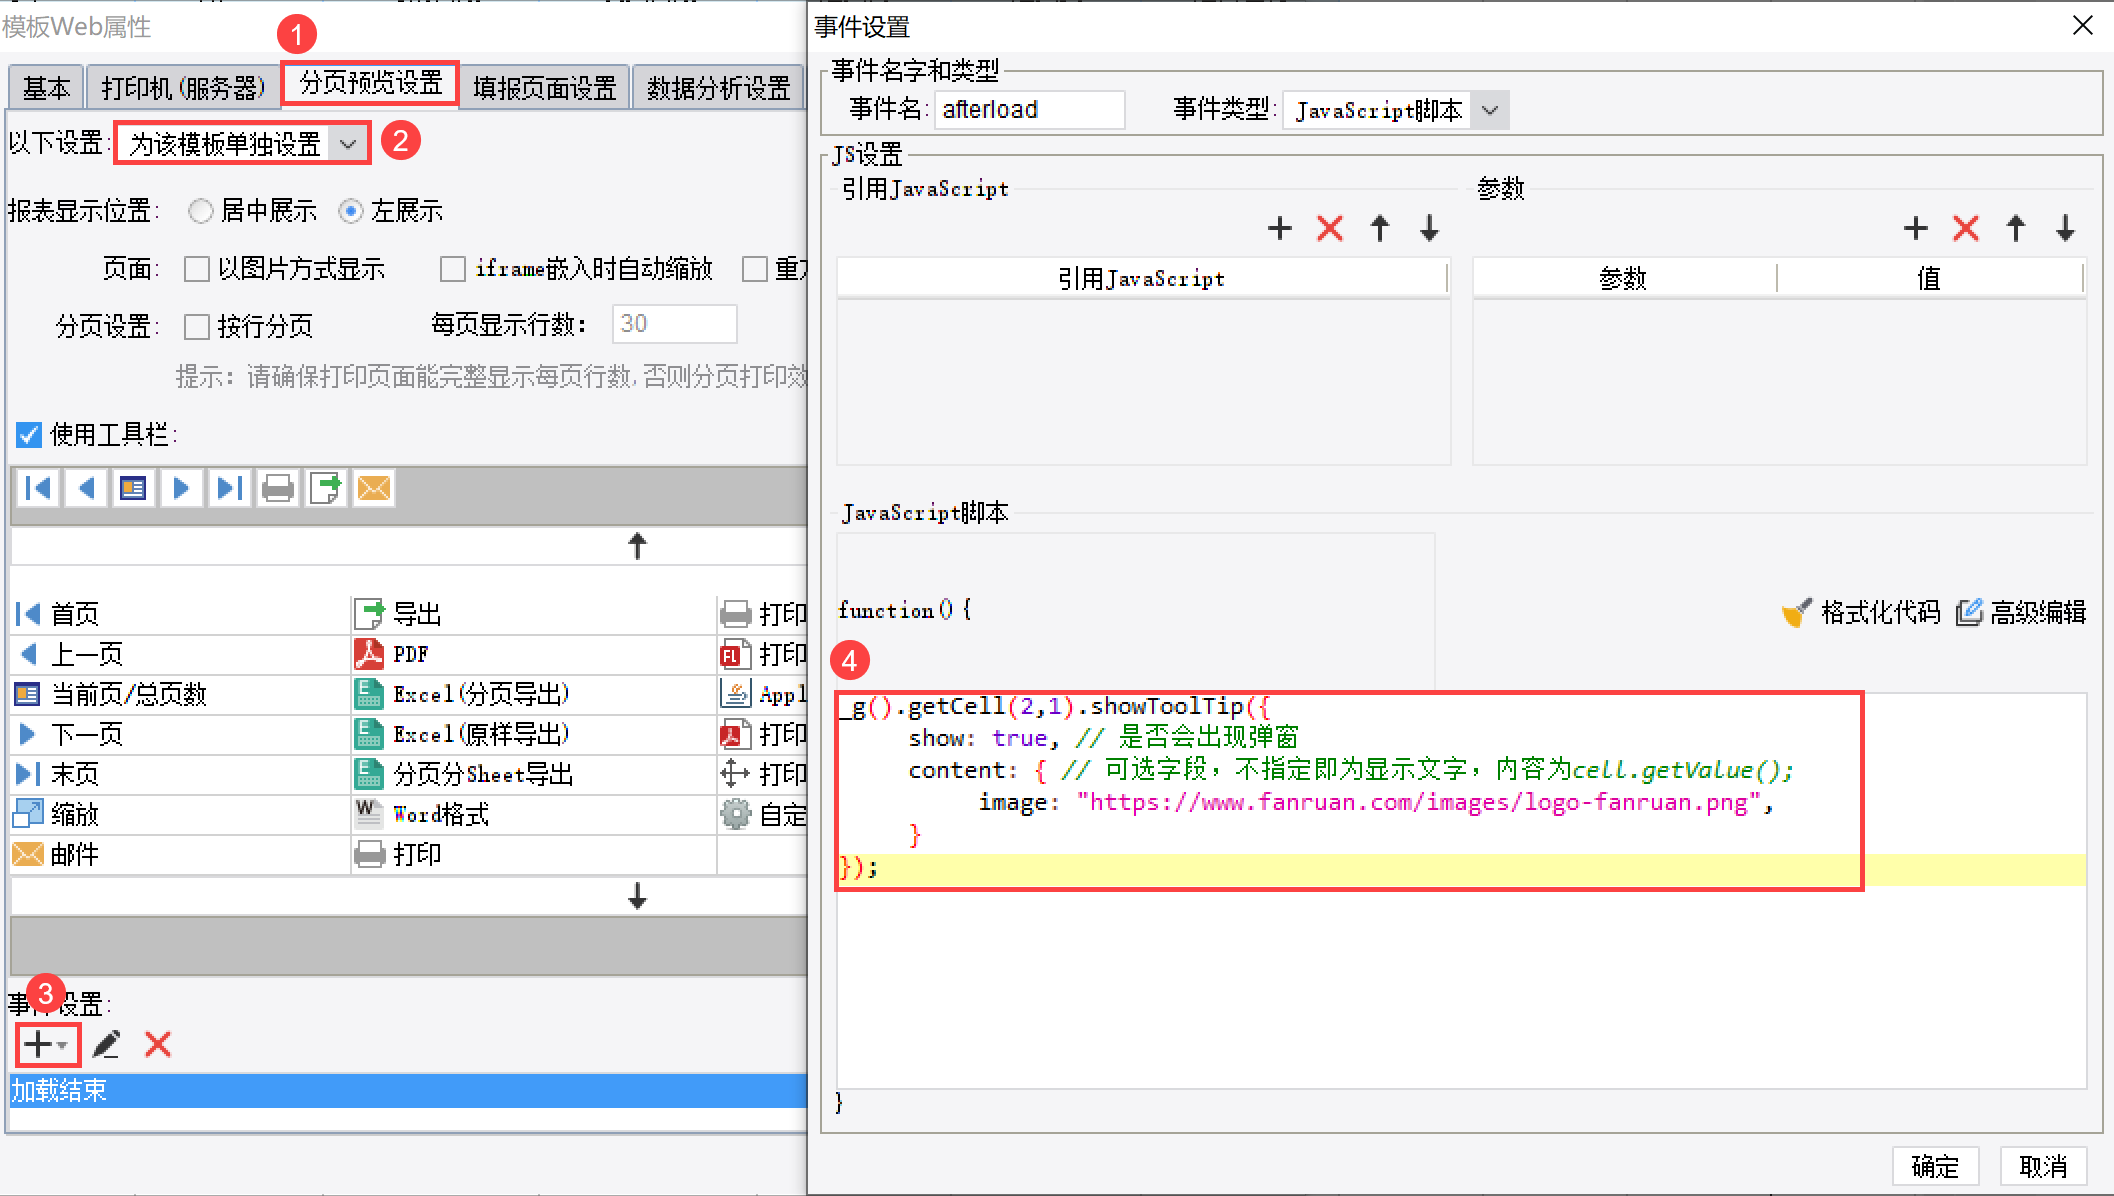2114x1196 pixels.
Task: Click the pencil edit event icon
Action: click(106, 1045)
